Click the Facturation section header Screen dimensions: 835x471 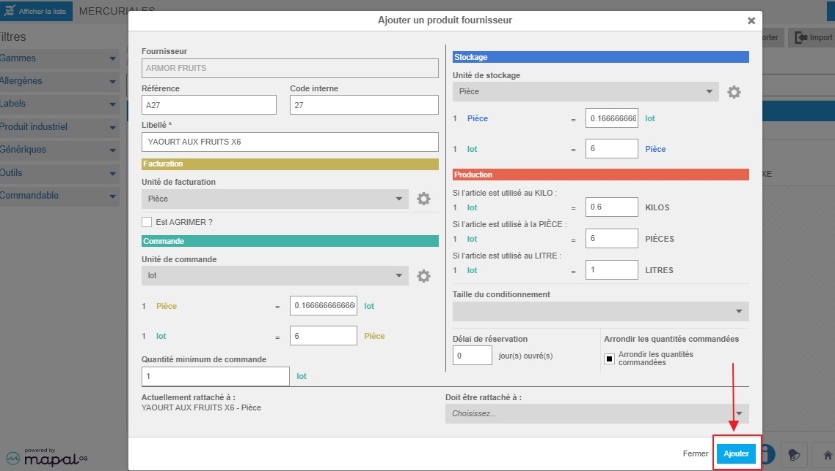tap(290, 164)
